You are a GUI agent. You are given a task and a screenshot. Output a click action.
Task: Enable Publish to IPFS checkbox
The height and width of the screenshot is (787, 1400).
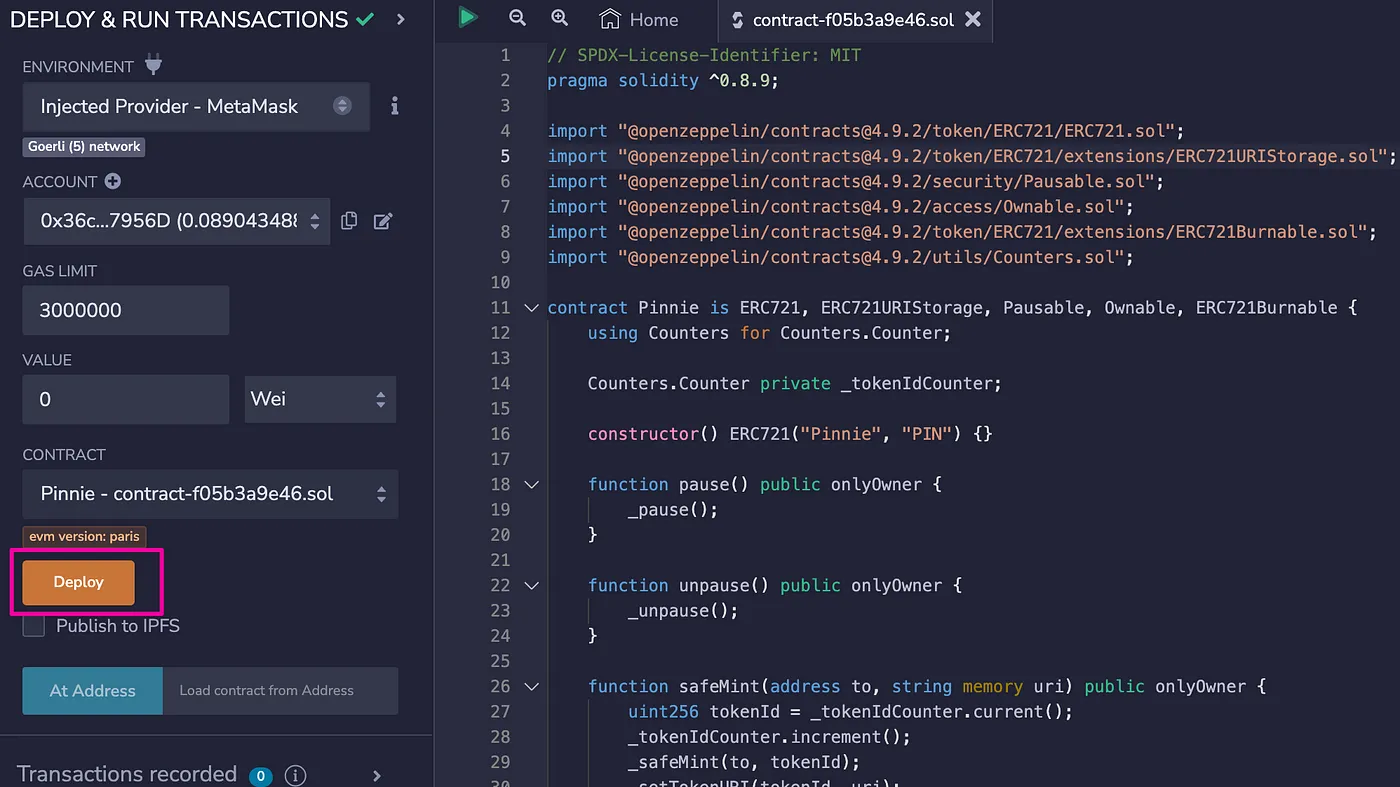(34, 626)
